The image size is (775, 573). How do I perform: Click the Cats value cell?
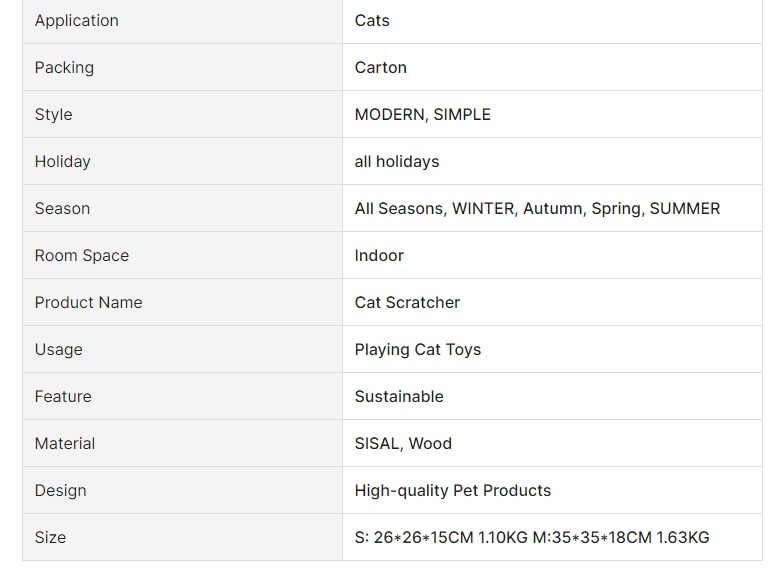coord(372,21)
